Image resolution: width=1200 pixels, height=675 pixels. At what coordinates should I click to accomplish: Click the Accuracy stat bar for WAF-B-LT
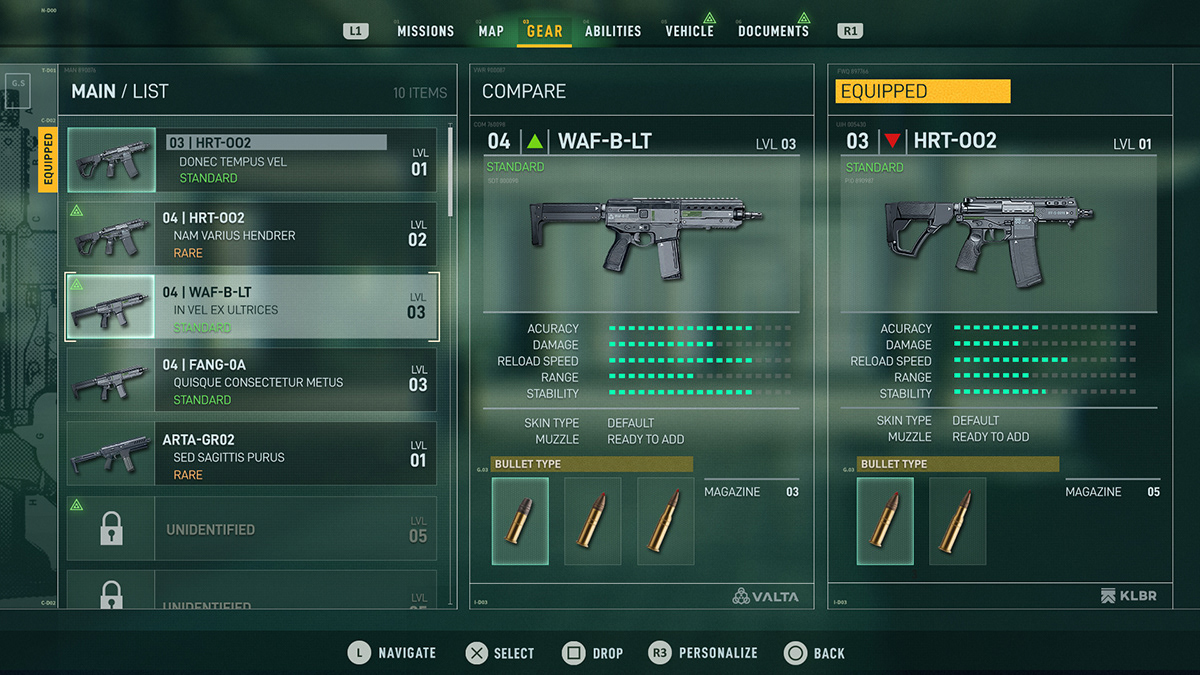(x=700, y=328)
